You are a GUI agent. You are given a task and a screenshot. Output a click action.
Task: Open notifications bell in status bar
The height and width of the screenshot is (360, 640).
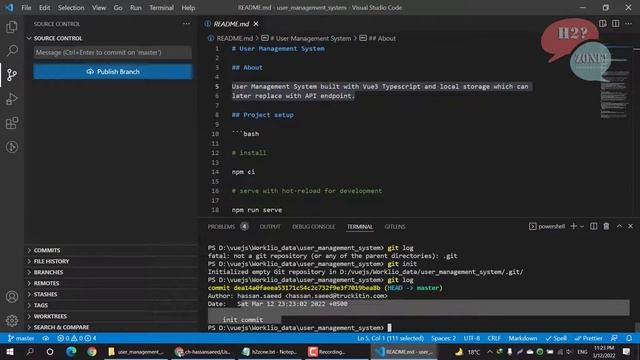(x=629, y=338)
